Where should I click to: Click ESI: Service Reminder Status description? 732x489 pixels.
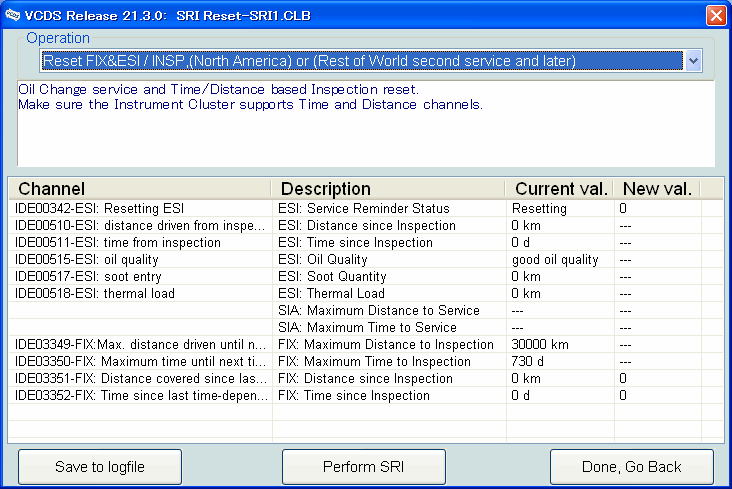click(364, 208)
